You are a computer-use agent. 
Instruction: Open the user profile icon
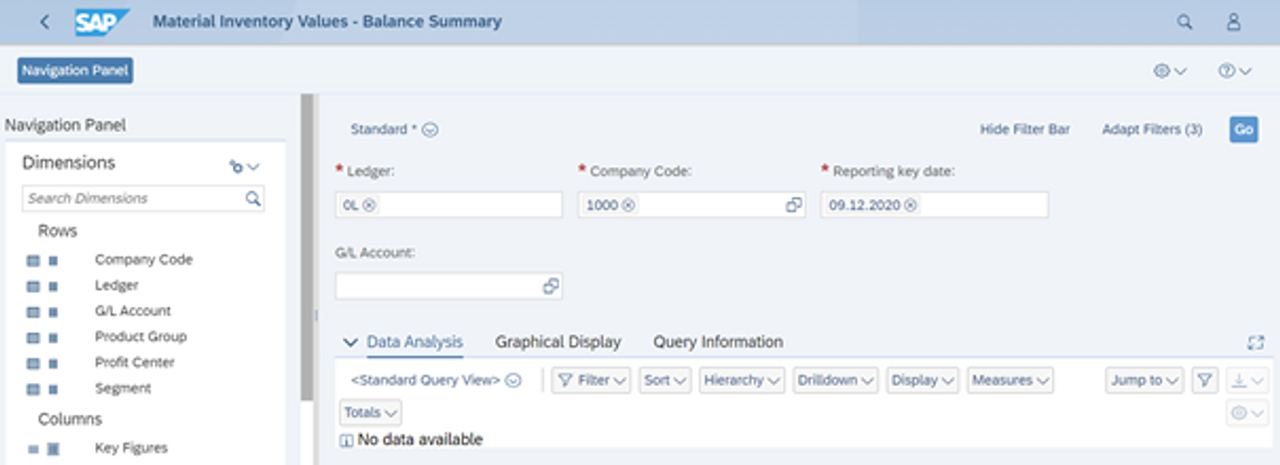click(1234, 22)
